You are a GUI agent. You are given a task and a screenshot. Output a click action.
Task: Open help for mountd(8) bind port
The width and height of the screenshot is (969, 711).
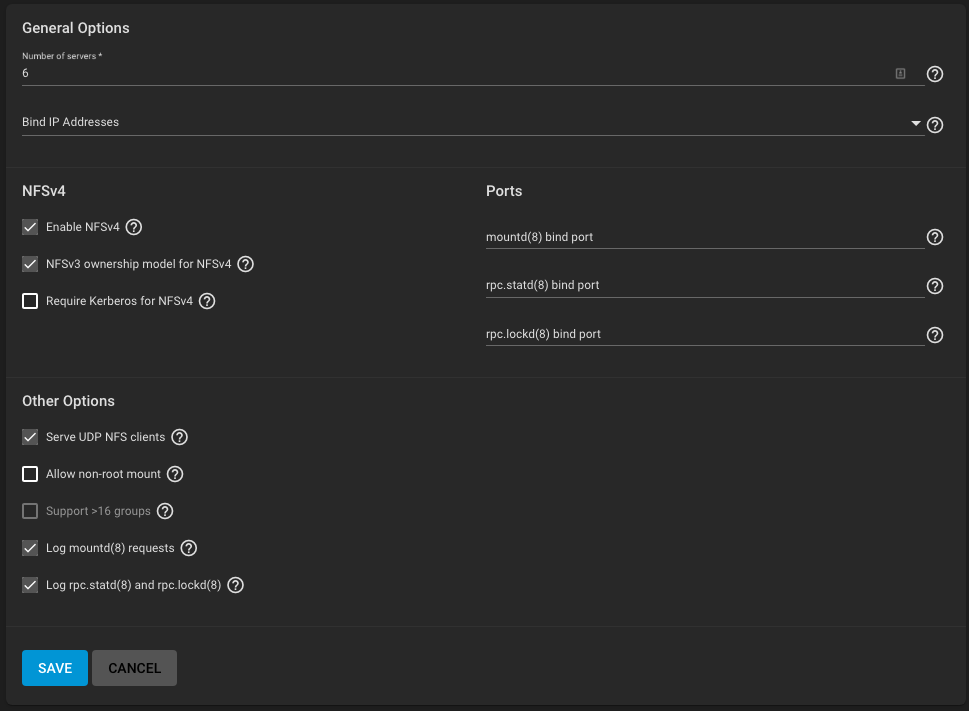[x=934, y=237]
